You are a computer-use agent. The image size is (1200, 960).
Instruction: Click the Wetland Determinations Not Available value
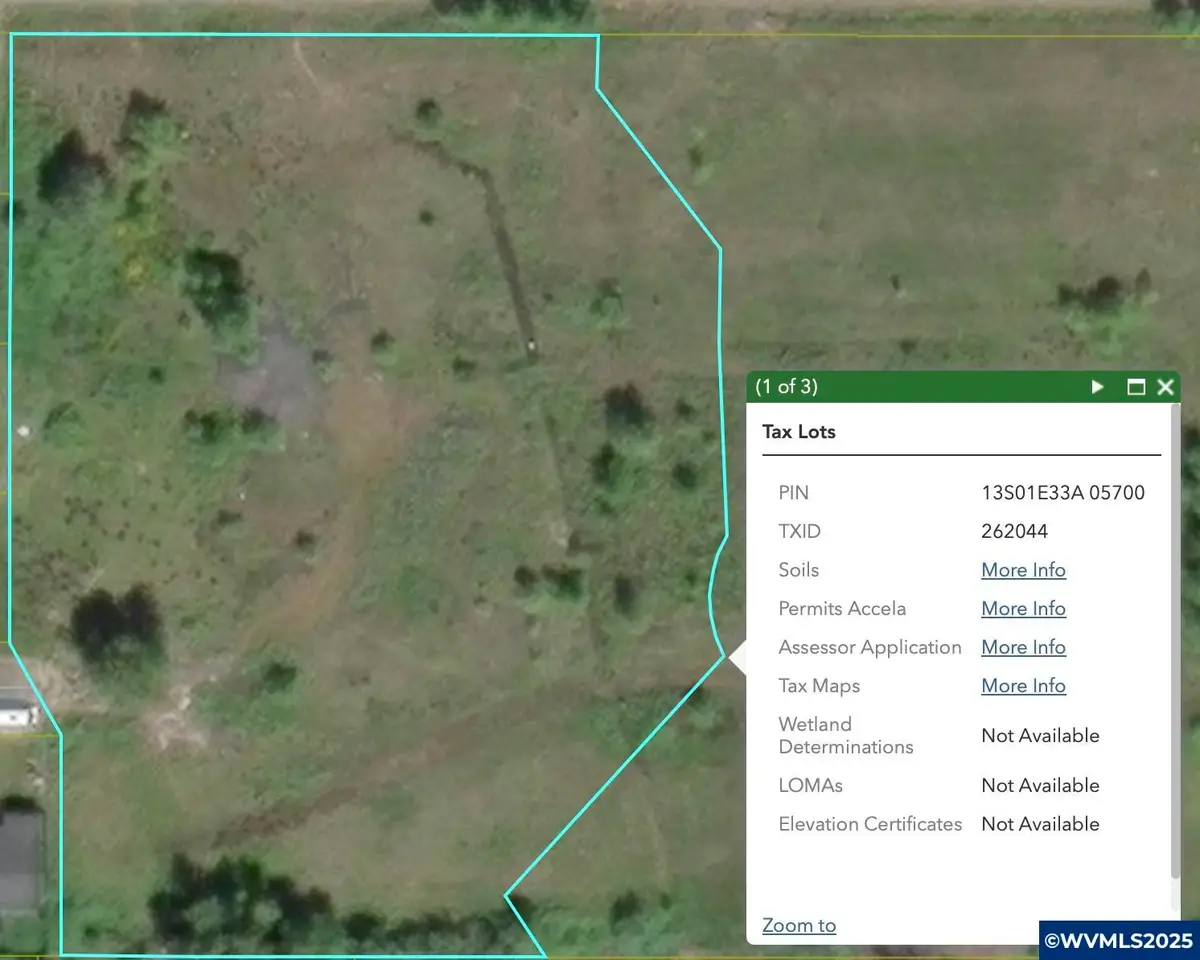point(1040,736)
